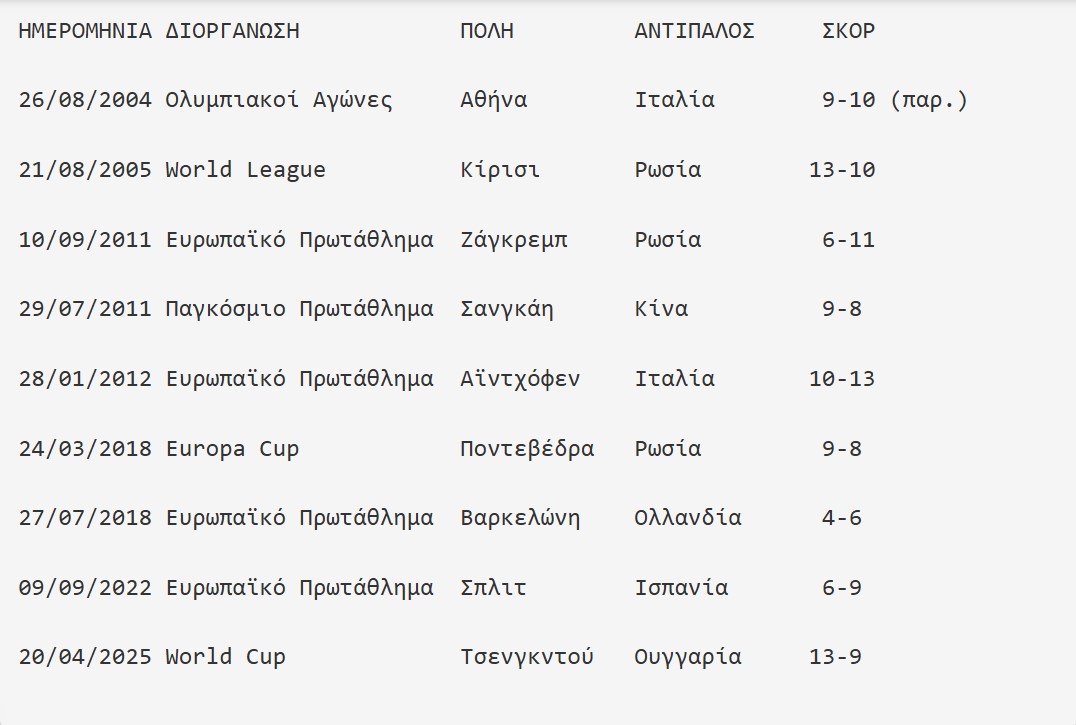Click the city Τσενγκντού
Image resolution: width=1076 pixels, height=725 pixels.
tap(527, 656)
